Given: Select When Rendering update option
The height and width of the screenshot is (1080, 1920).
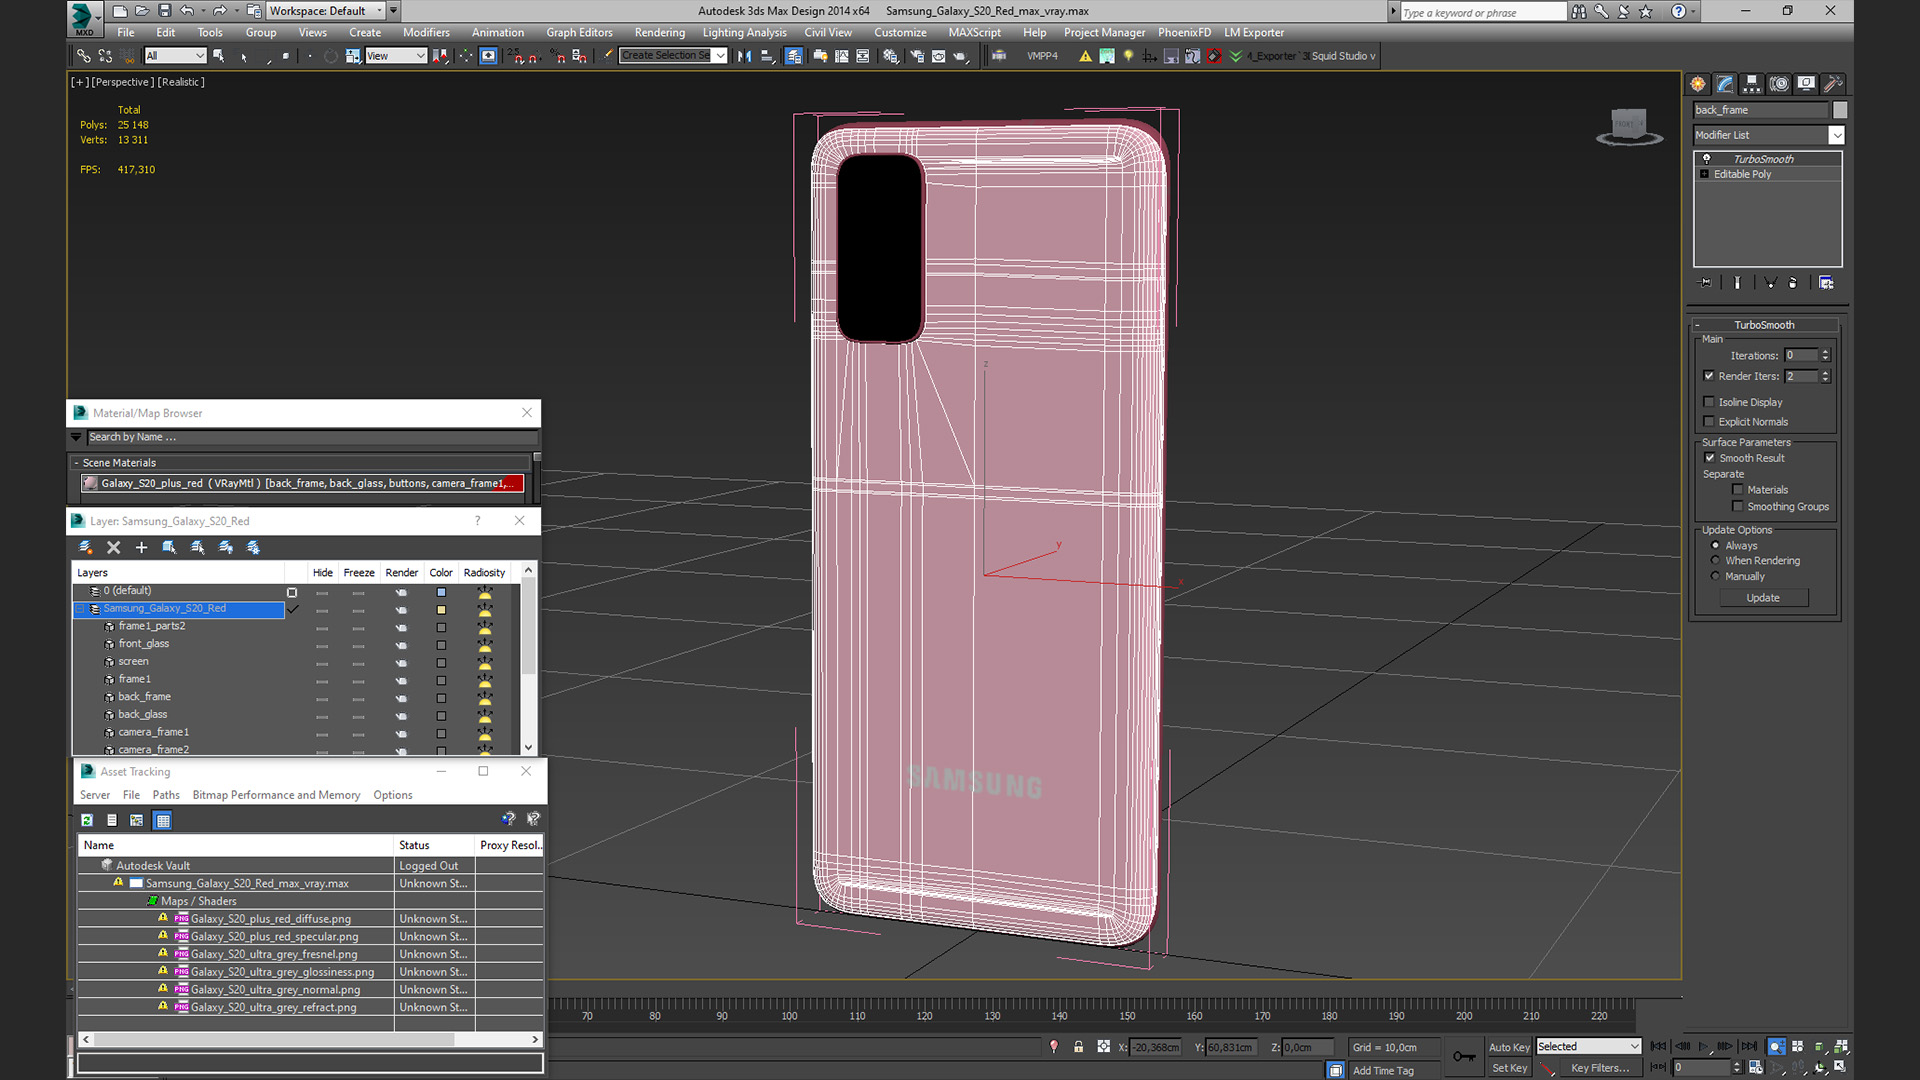Looking at the screenshot, I should coord(1716,561).
